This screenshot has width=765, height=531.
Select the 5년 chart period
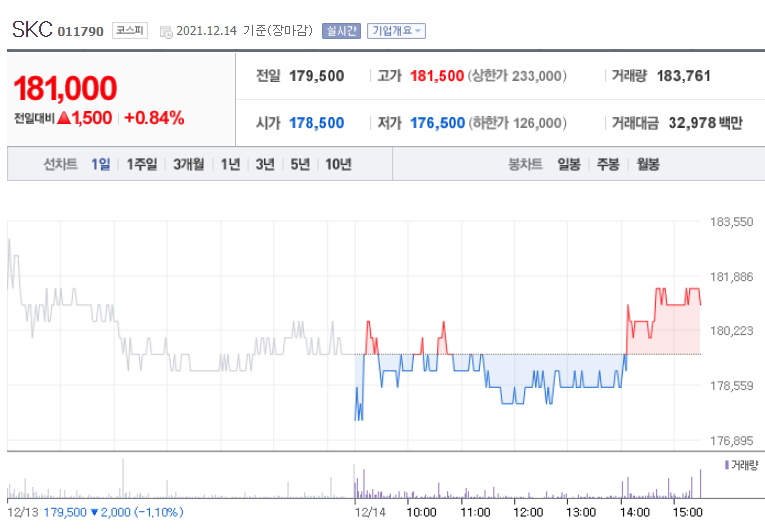coord(300,164)
